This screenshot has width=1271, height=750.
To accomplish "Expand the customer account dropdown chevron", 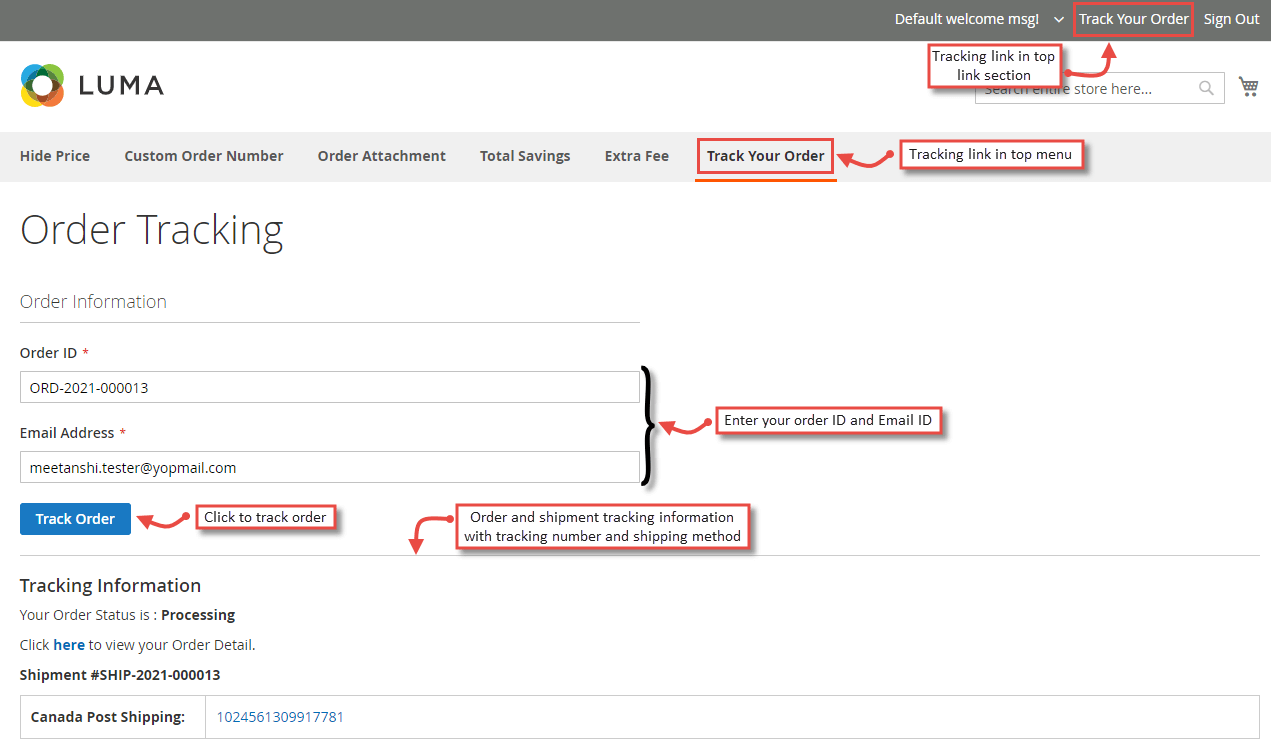I will point(1057,19).
